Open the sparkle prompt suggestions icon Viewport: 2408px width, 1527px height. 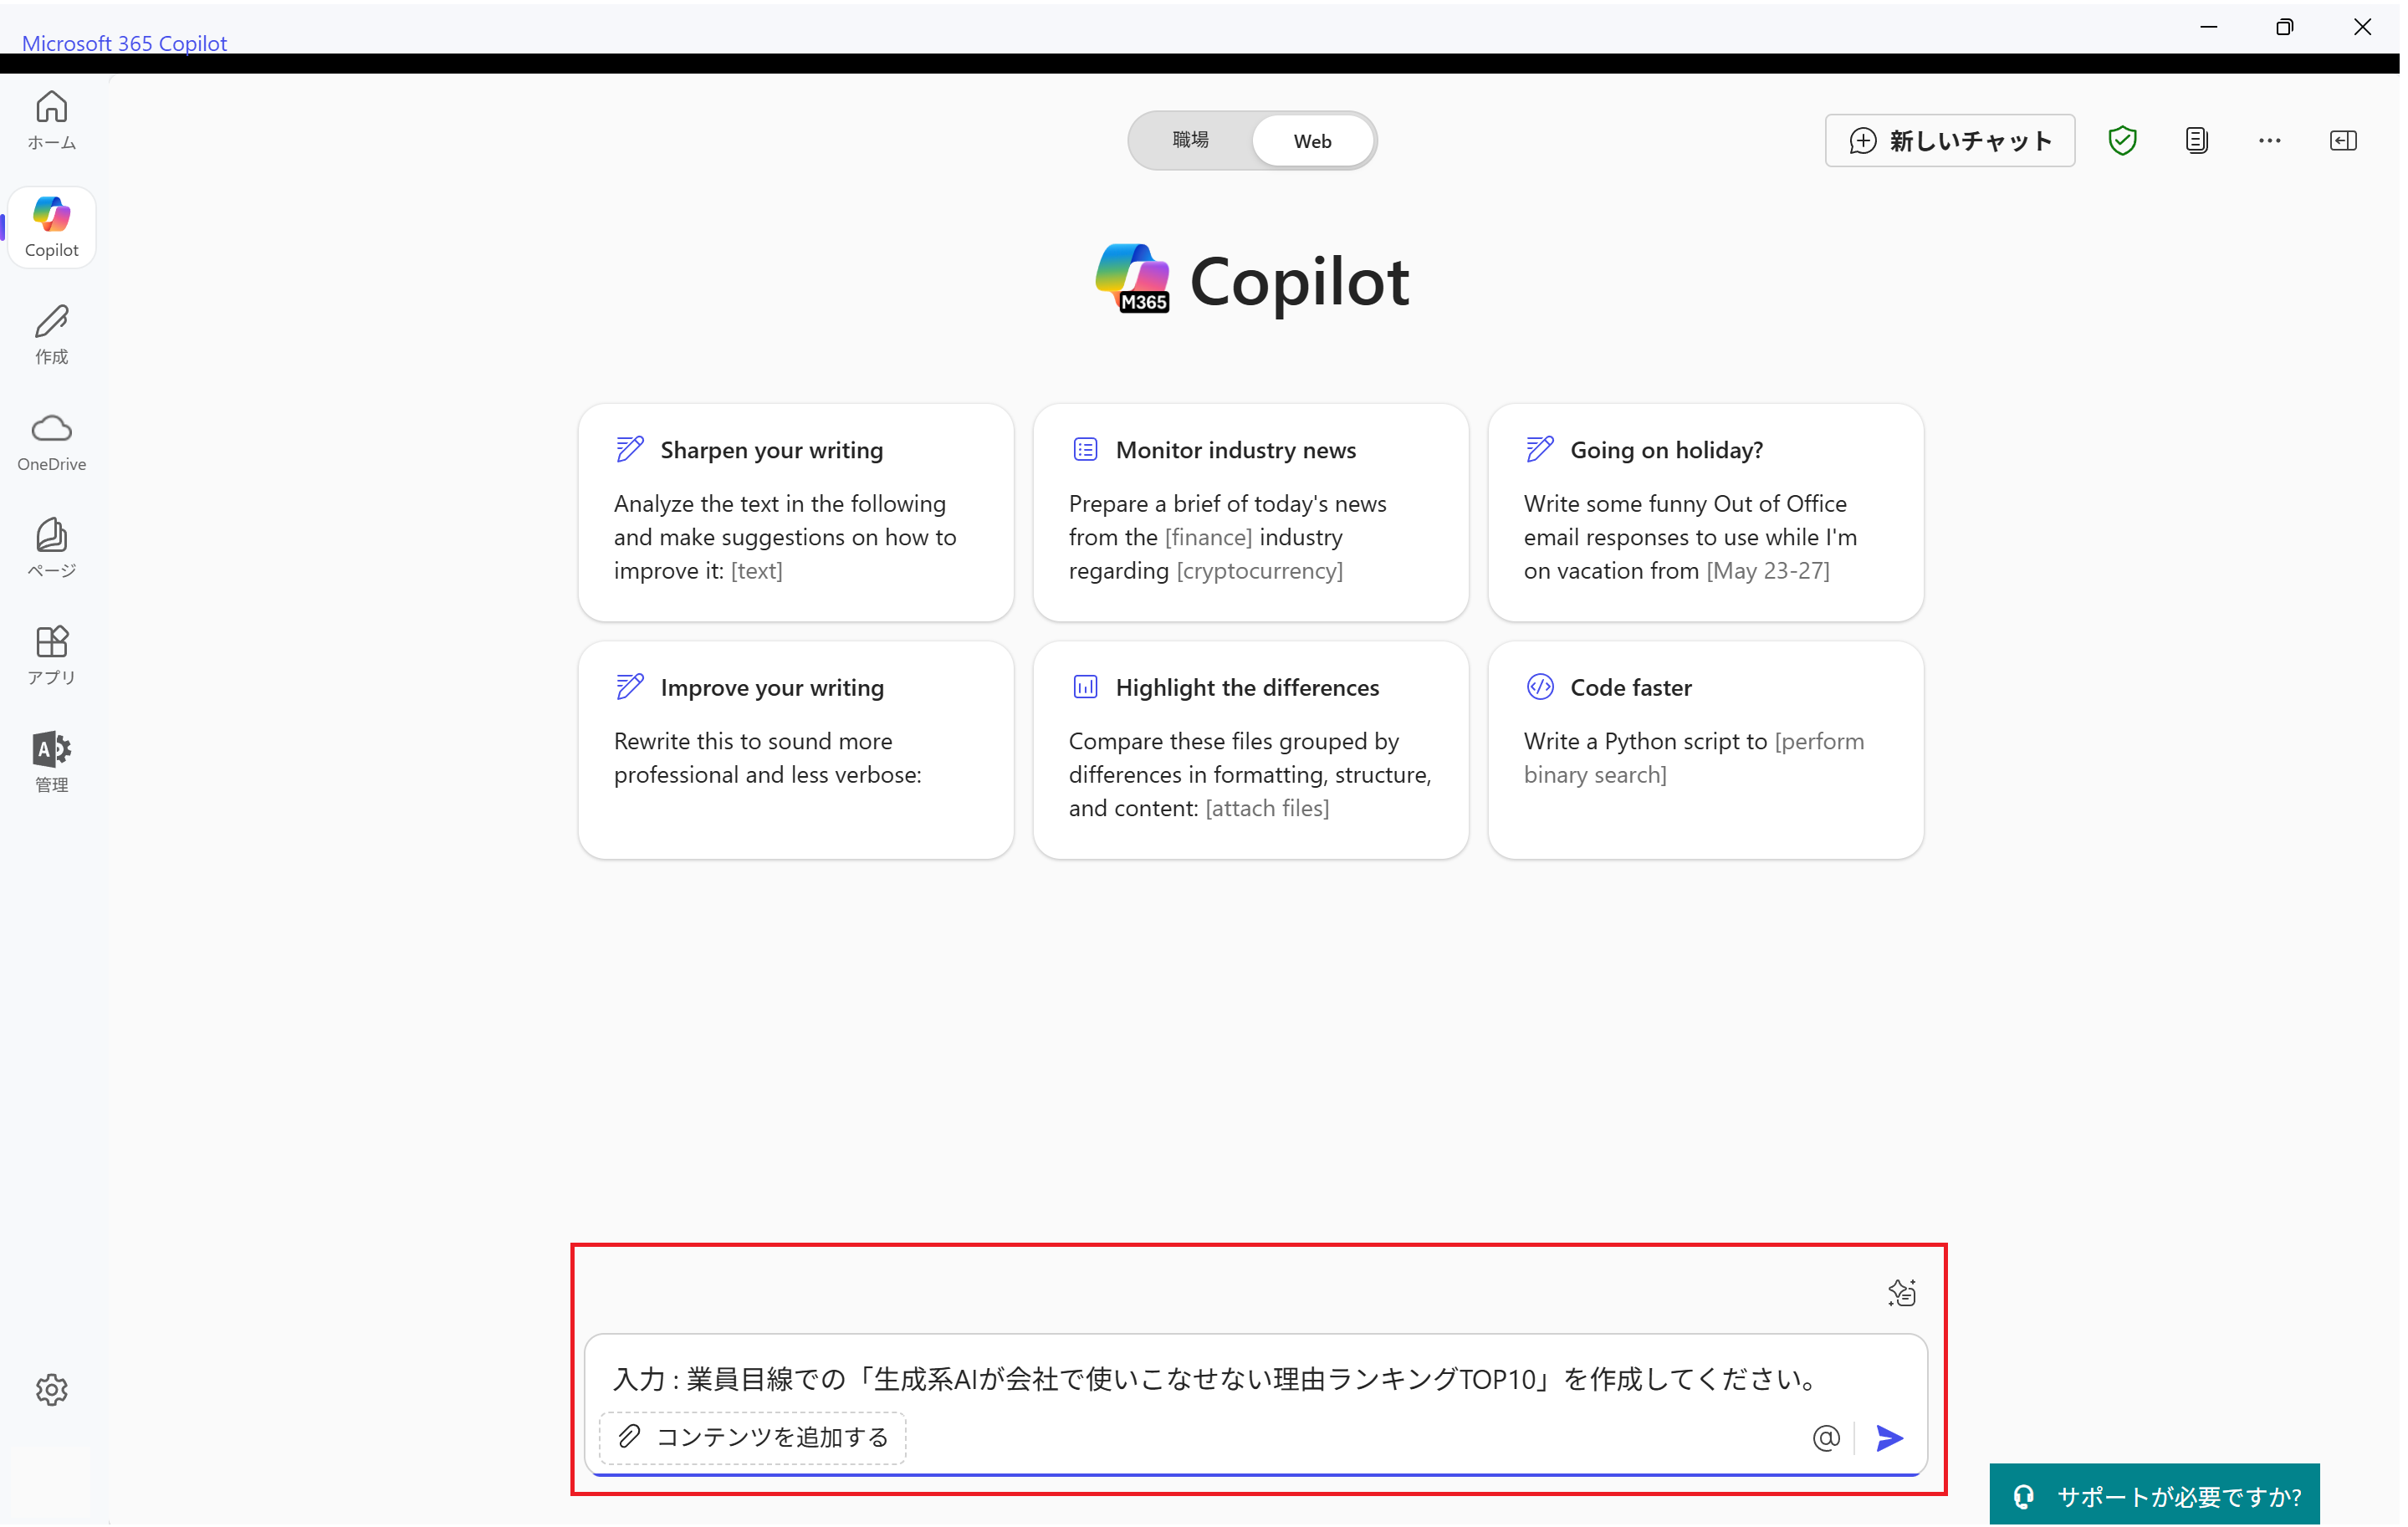(x=1902, y=1292)
